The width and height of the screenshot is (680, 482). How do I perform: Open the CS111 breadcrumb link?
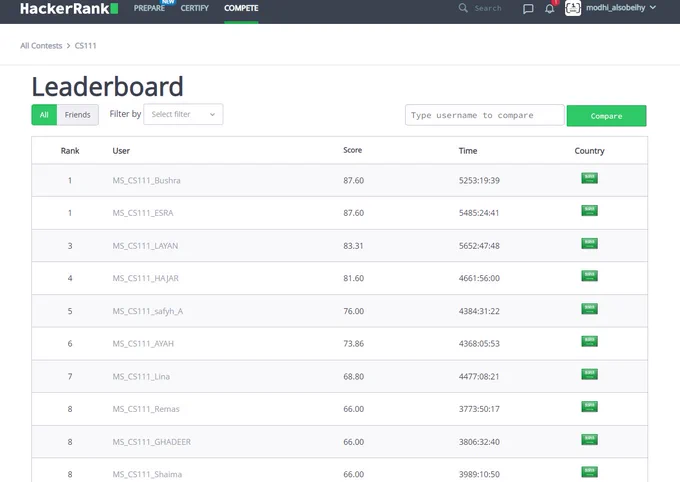pos(85,46)
